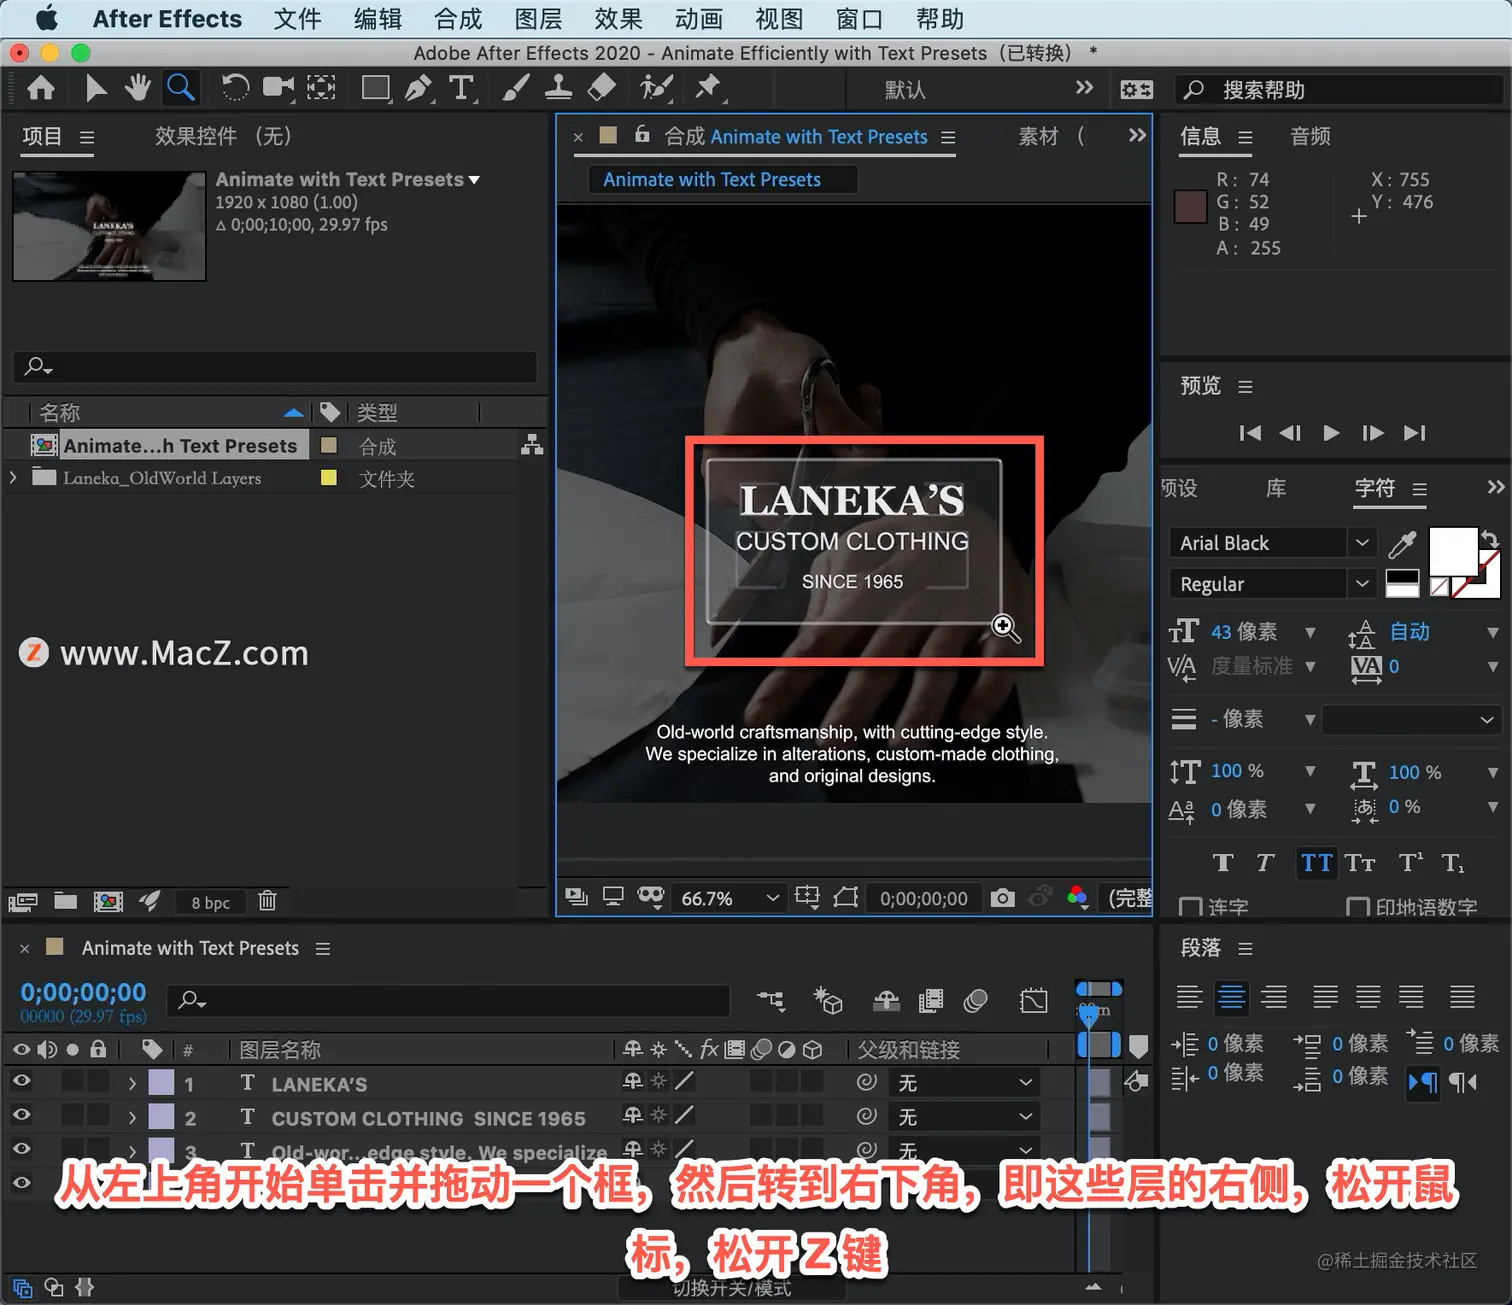Expand the CUSTOM CLOTHING SINCE 1965 layer
Viewport: 1512px width, 1305px height.
(x=132, y=1117)
